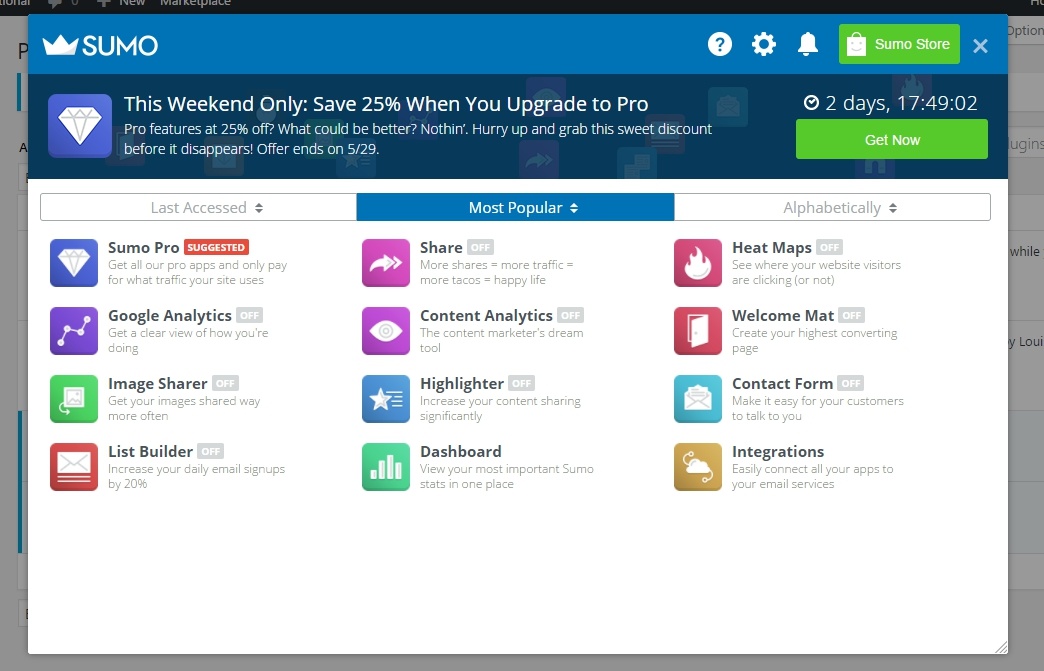Toggle the Image Sharer OFF badge
1044x671 pixels.
click(225, 383)
